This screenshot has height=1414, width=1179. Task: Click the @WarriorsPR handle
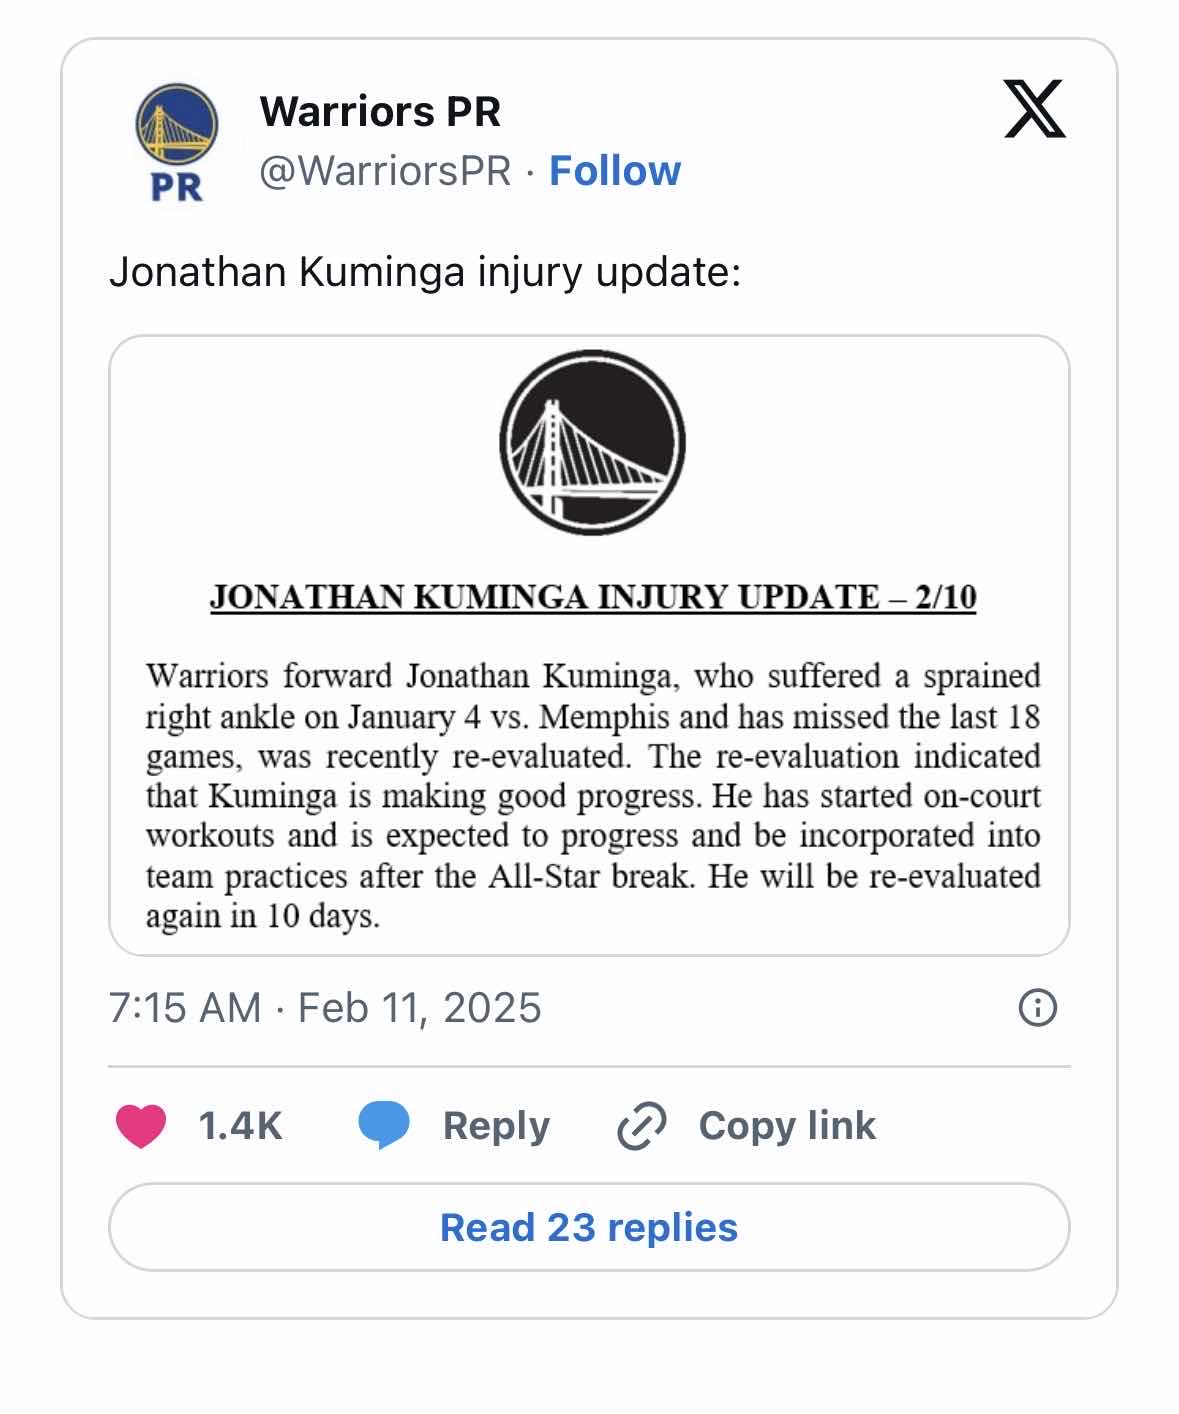point(385,171)
